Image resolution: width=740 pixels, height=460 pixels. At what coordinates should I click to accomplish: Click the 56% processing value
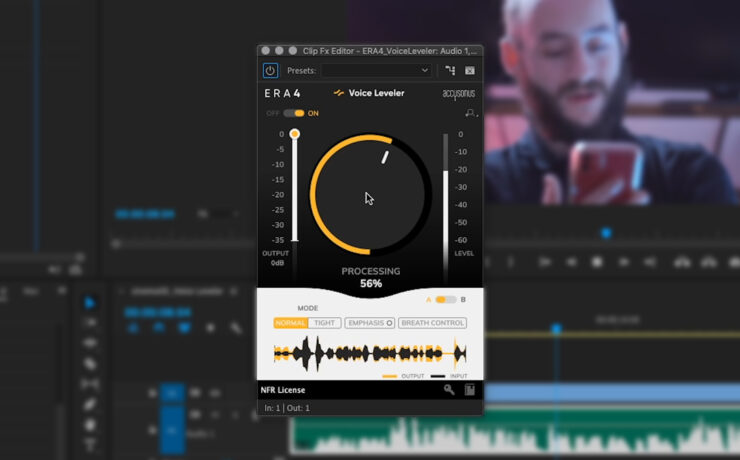click(371, 284)
